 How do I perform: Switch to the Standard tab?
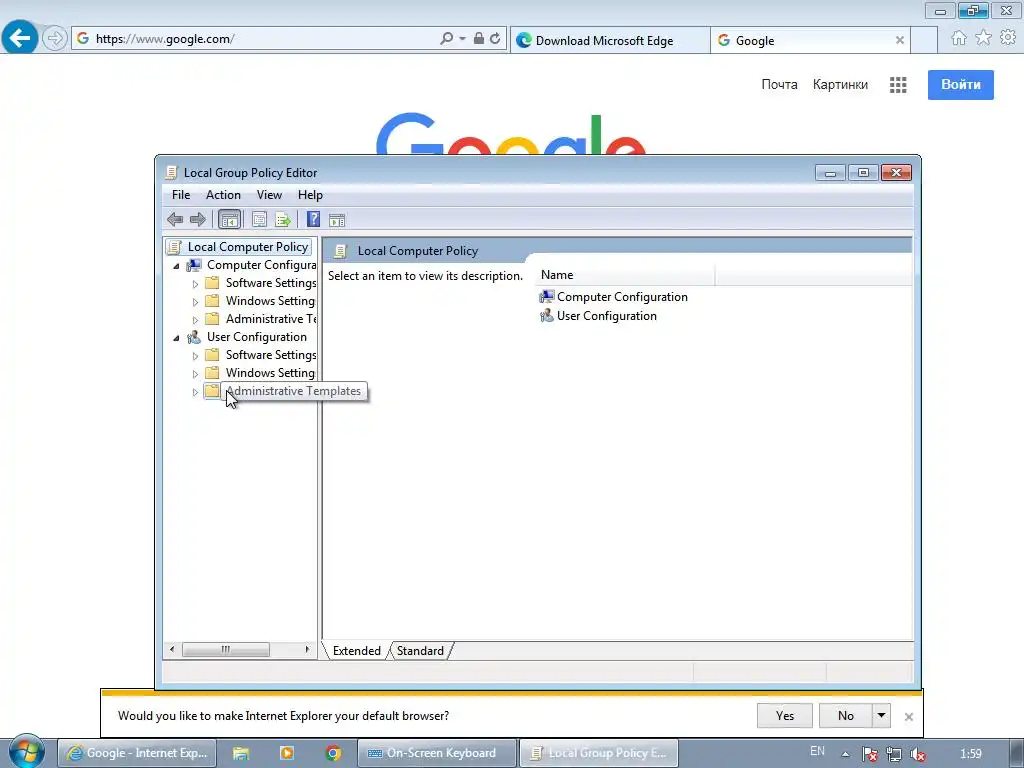(420, 650)
